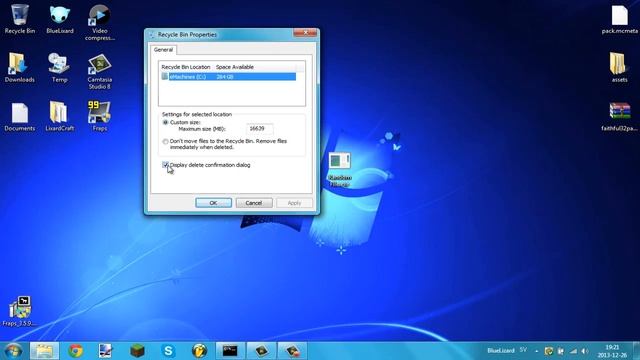Screen dimensions: 640x360
Task: Open Skype from the taskbar
Action: pyautogui.click(x=168, y=351)
